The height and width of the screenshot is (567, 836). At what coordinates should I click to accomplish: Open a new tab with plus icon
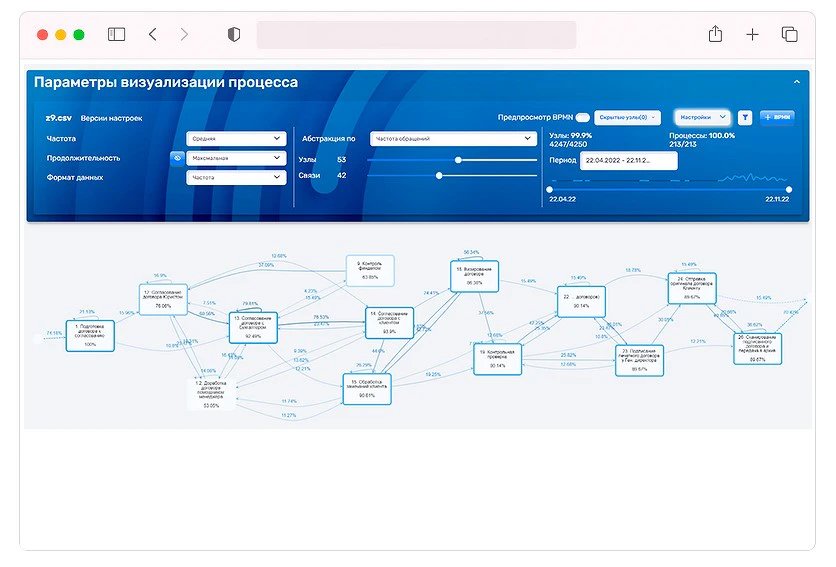(752, 35)
